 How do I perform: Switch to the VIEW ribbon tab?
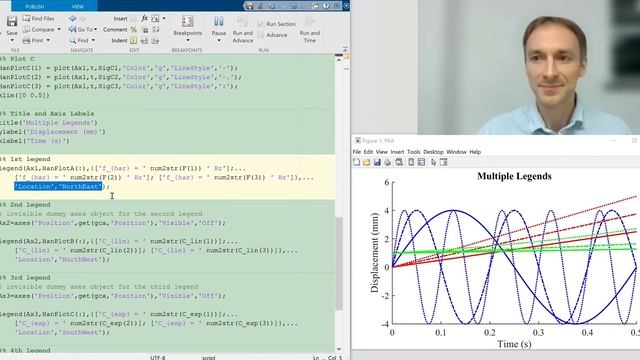(78, 7)
